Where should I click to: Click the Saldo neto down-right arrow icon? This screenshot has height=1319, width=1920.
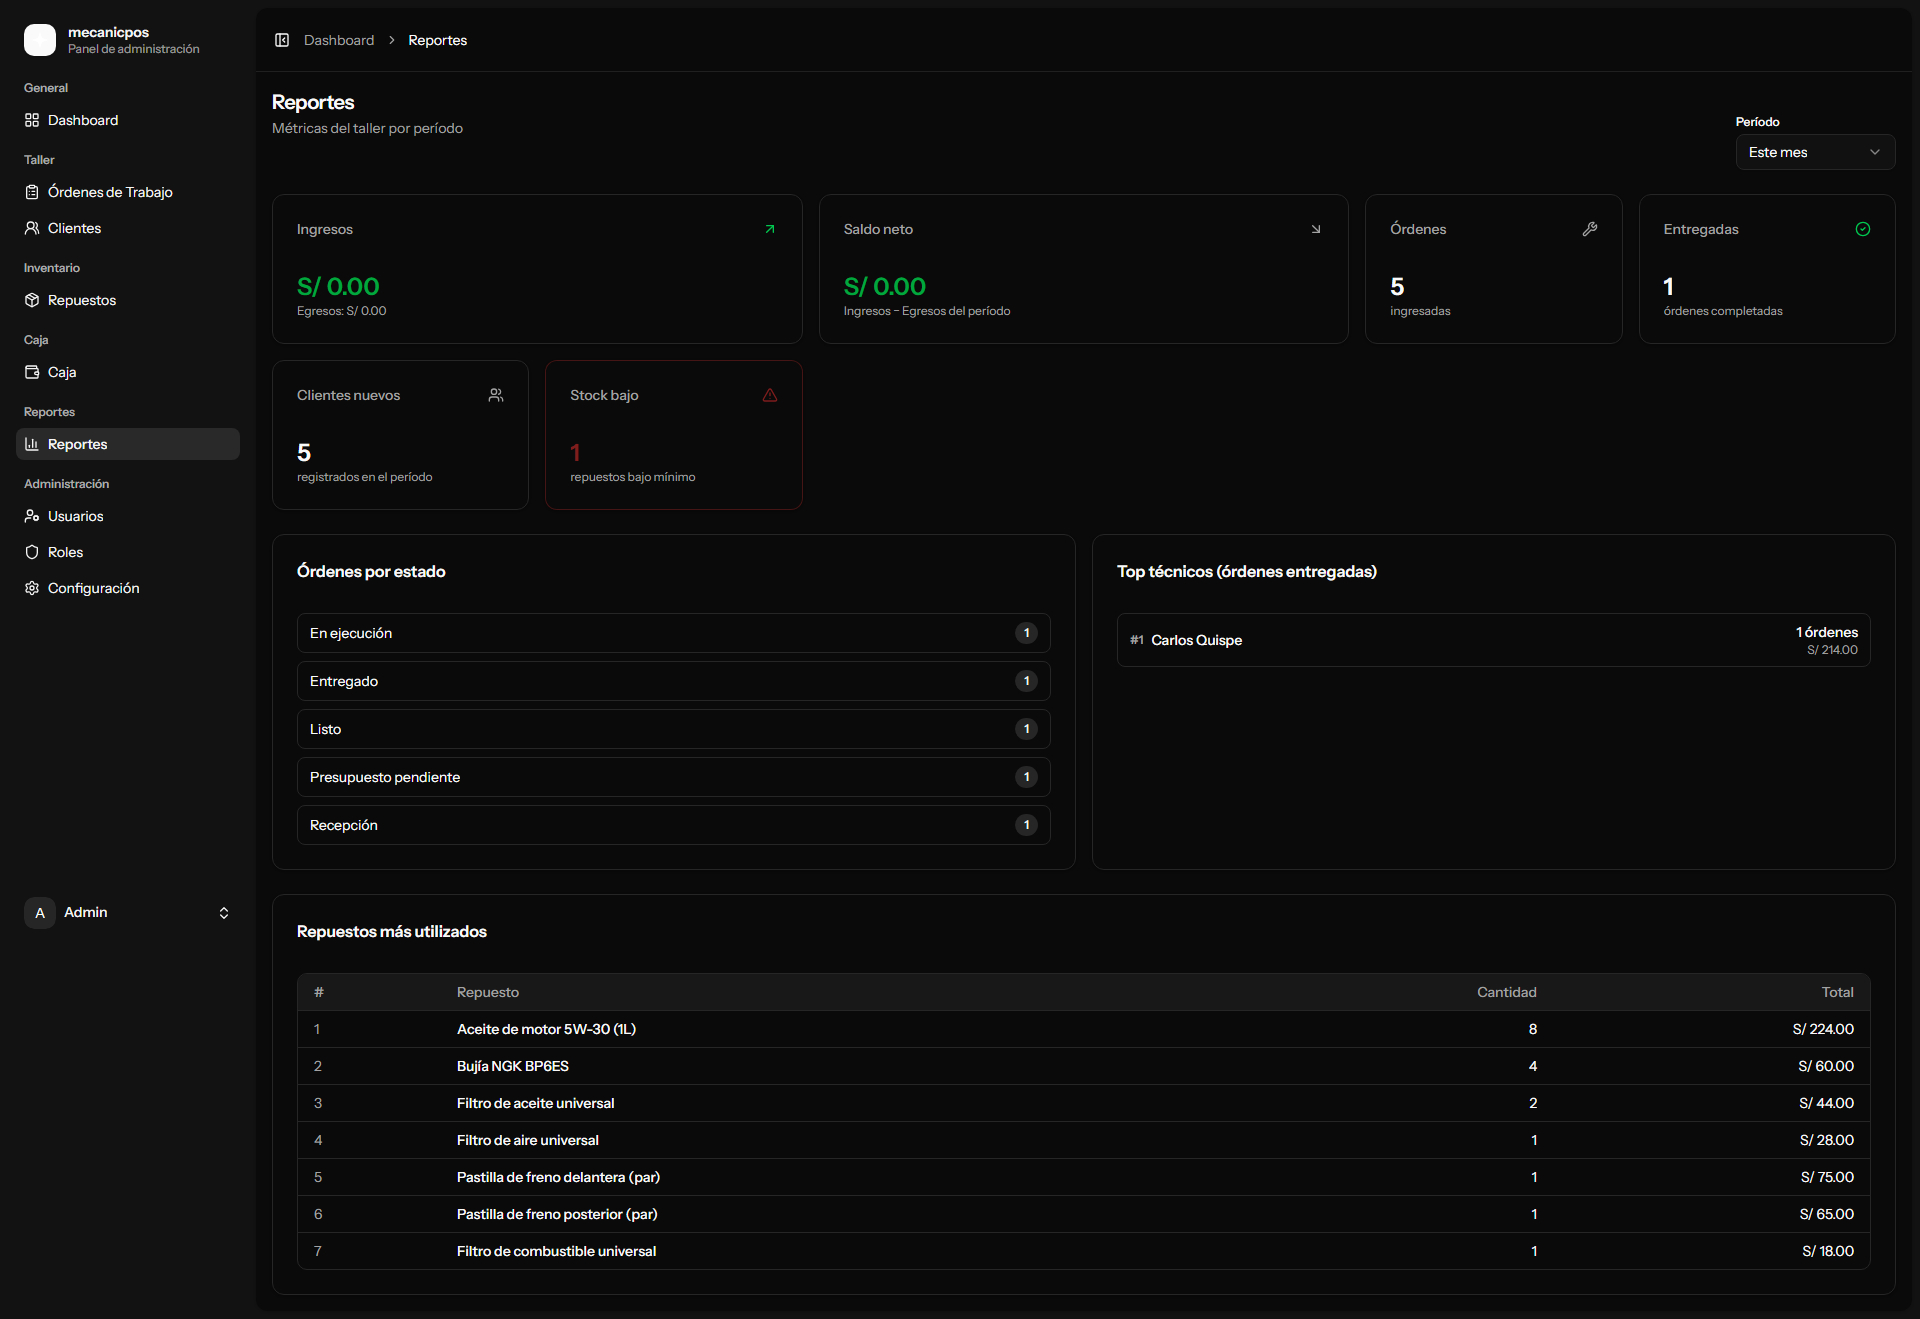[1316, 229]
